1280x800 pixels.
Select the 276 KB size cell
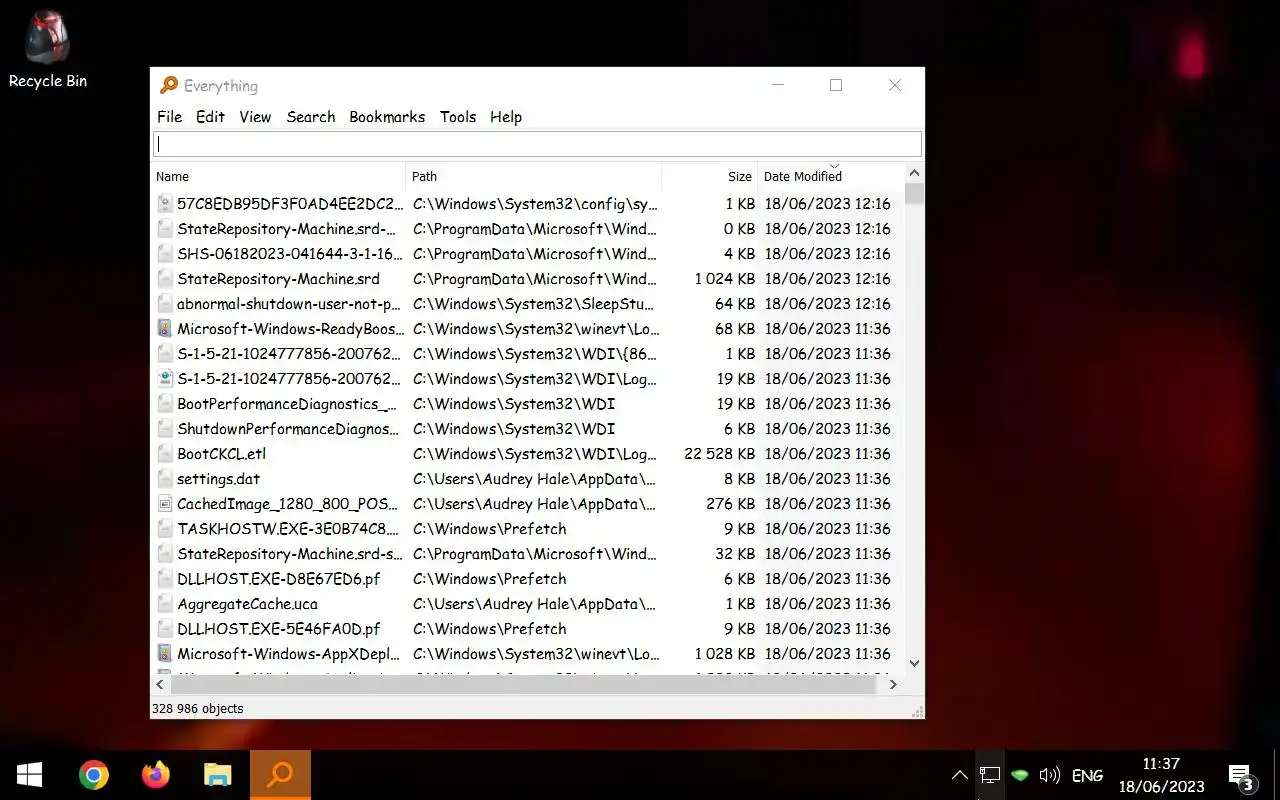point(730,504)
